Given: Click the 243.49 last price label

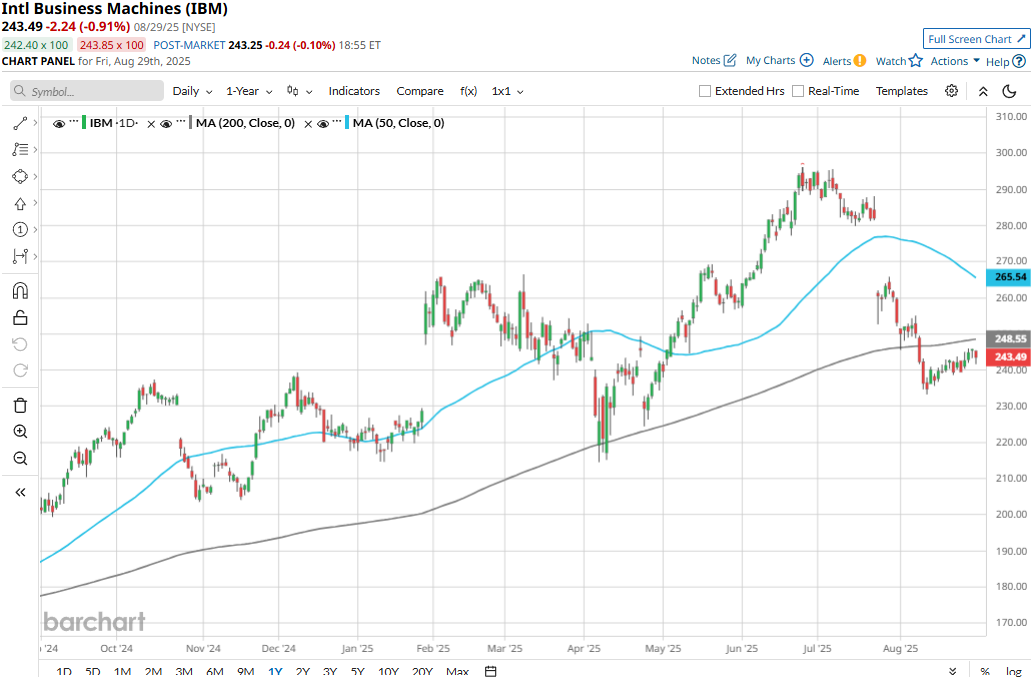Looking at the screenshot, I should pyautogui.click(x=1009, y=357).
